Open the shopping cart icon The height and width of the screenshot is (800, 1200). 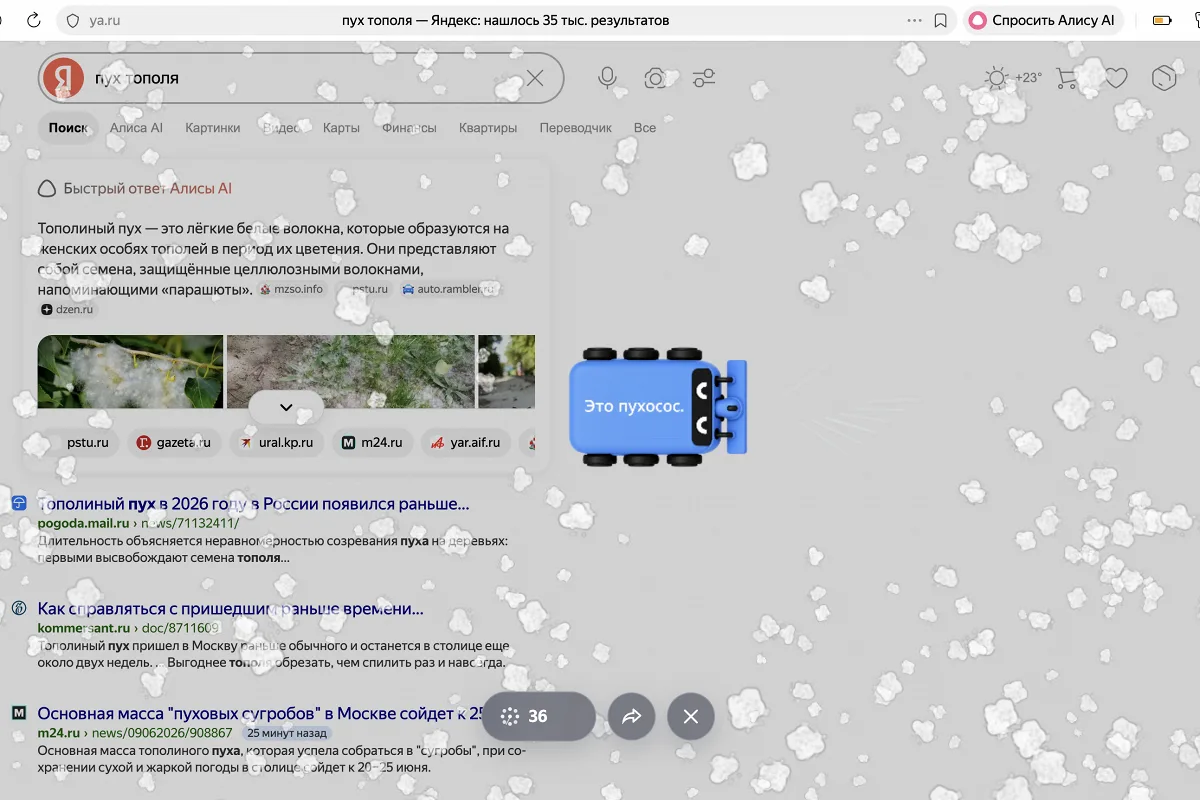(1067, 78)
